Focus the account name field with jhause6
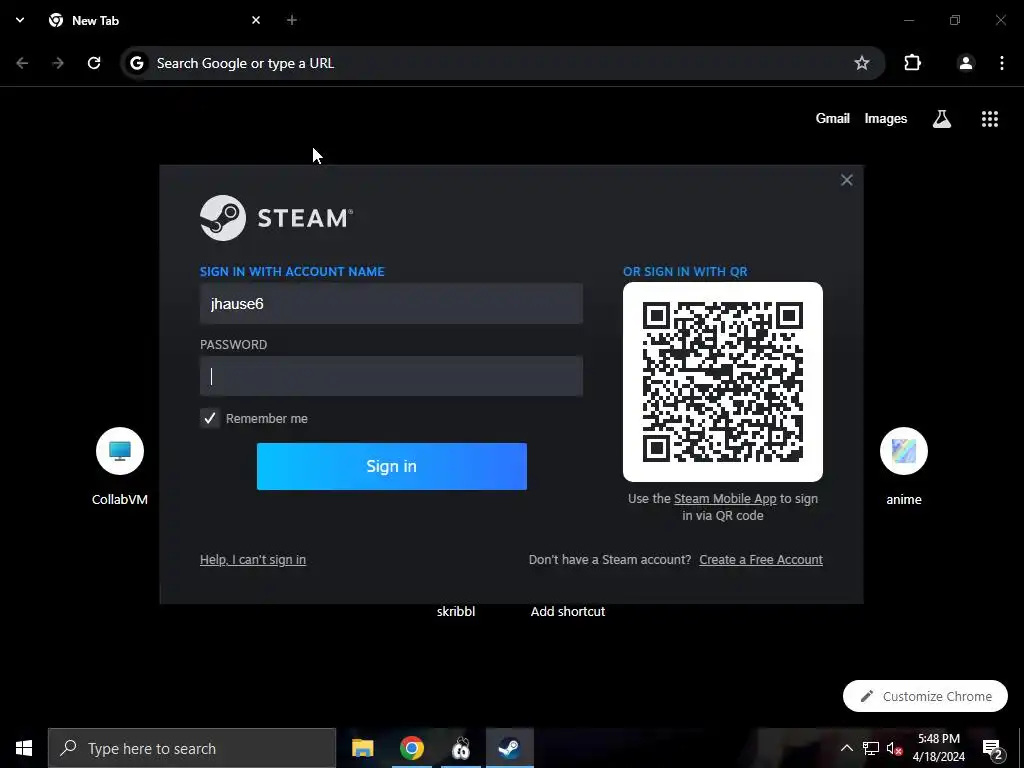 click(x=391, y=304)
